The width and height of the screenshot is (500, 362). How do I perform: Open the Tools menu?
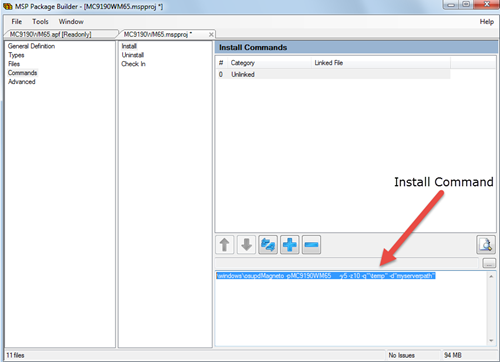(x=40, y=22)
